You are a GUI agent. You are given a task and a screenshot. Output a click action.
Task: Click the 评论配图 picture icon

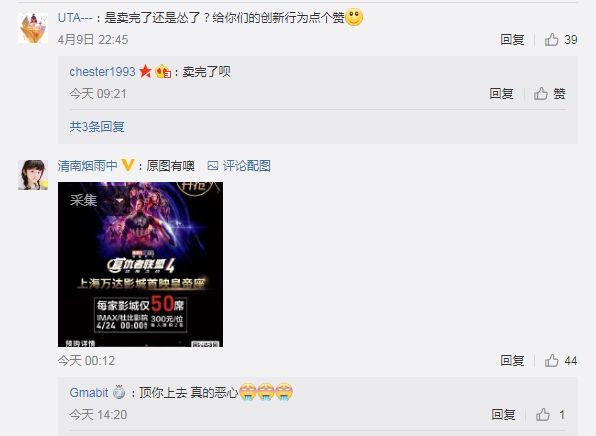click(x=212, y=166)
